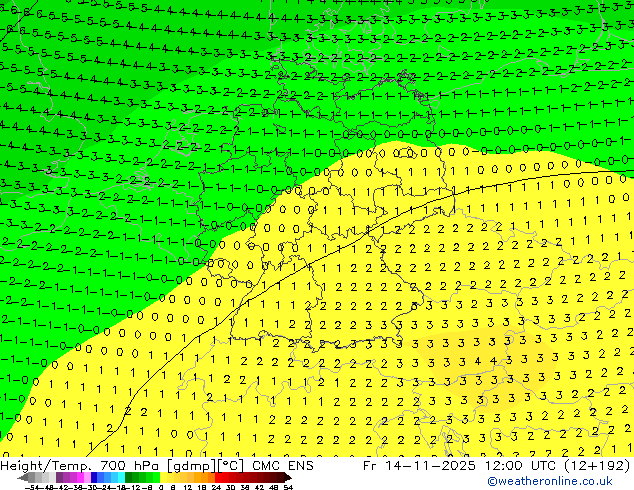Viewport: 634px width, 490px height.
Task: Click the '54' legend scale label at right end
Action: pyautogui.click(x=288, y=488)
